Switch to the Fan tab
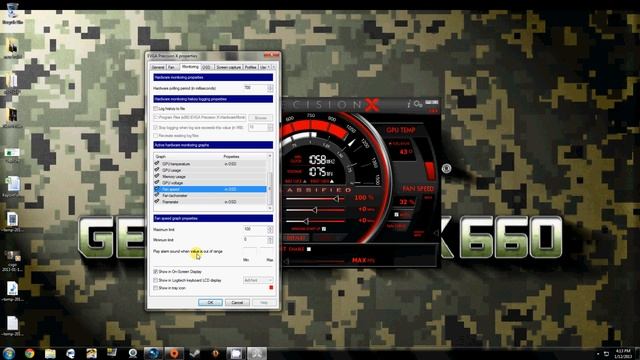The height and width of the screenshot is (360, 640). (x=172, y=67)
